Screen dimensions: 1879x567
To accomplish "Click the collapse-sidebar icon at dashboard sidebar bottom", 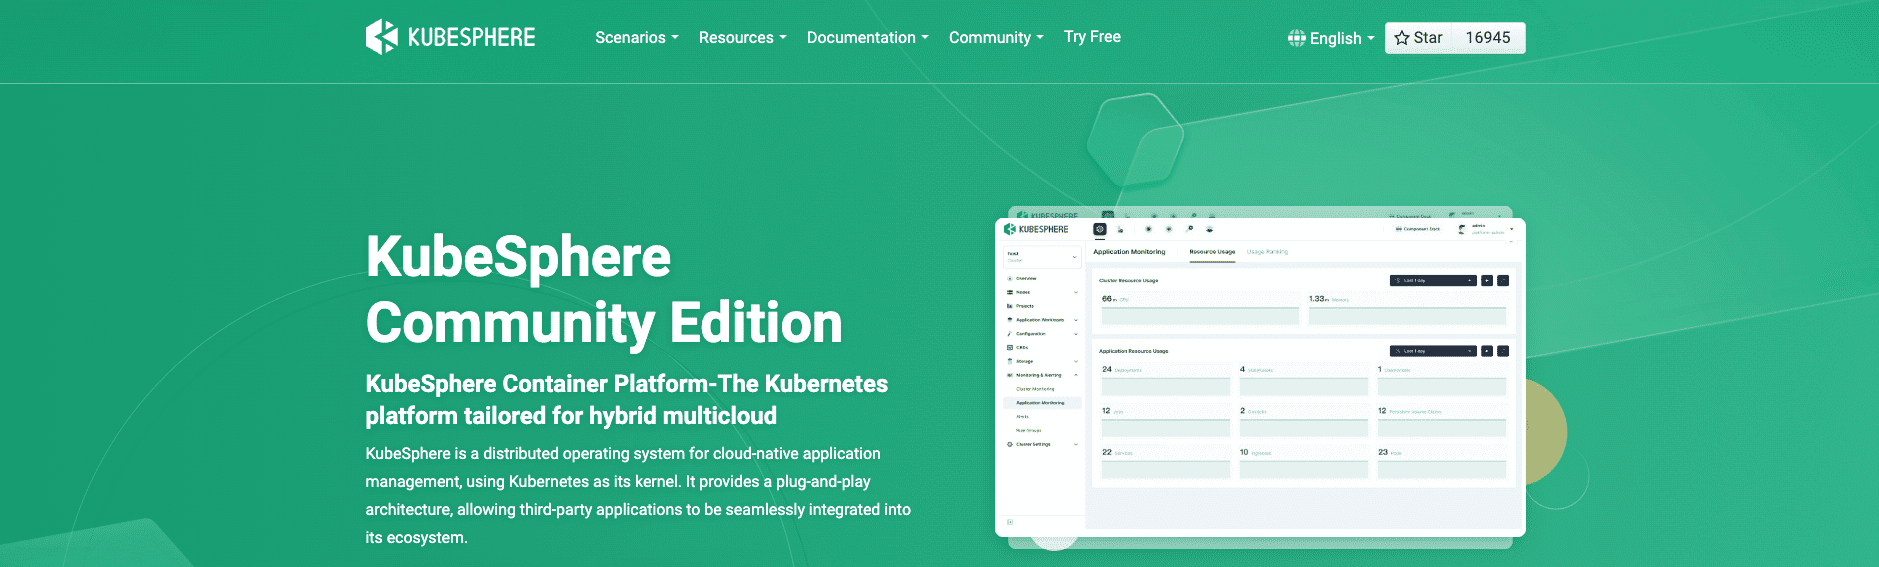I will pos(1010,522).
